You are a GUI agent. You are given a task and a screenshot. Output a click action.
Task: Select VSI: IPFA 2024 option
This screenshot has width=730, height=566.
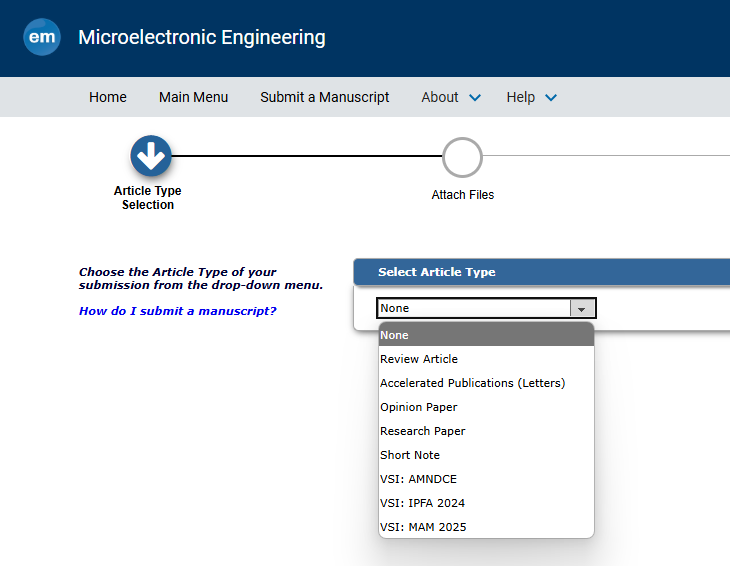pos(422,503)
